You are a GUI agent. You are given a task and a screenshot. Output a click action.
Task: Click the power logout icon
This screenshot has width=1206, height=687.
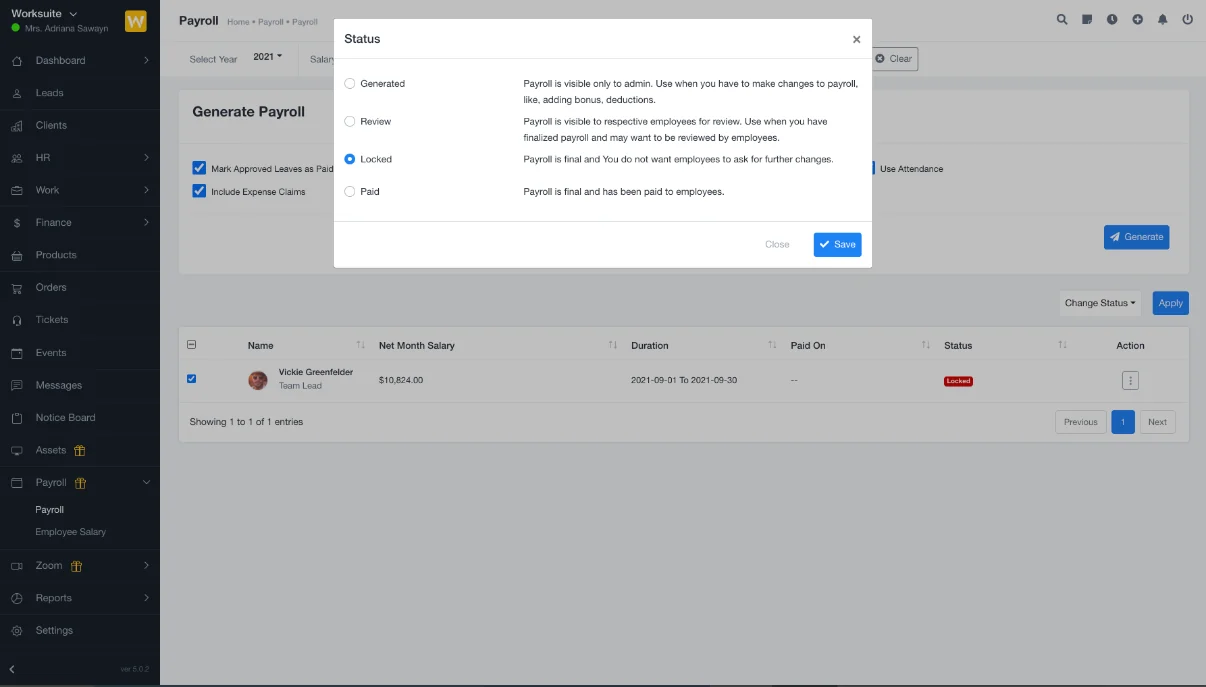(1187, 19)
